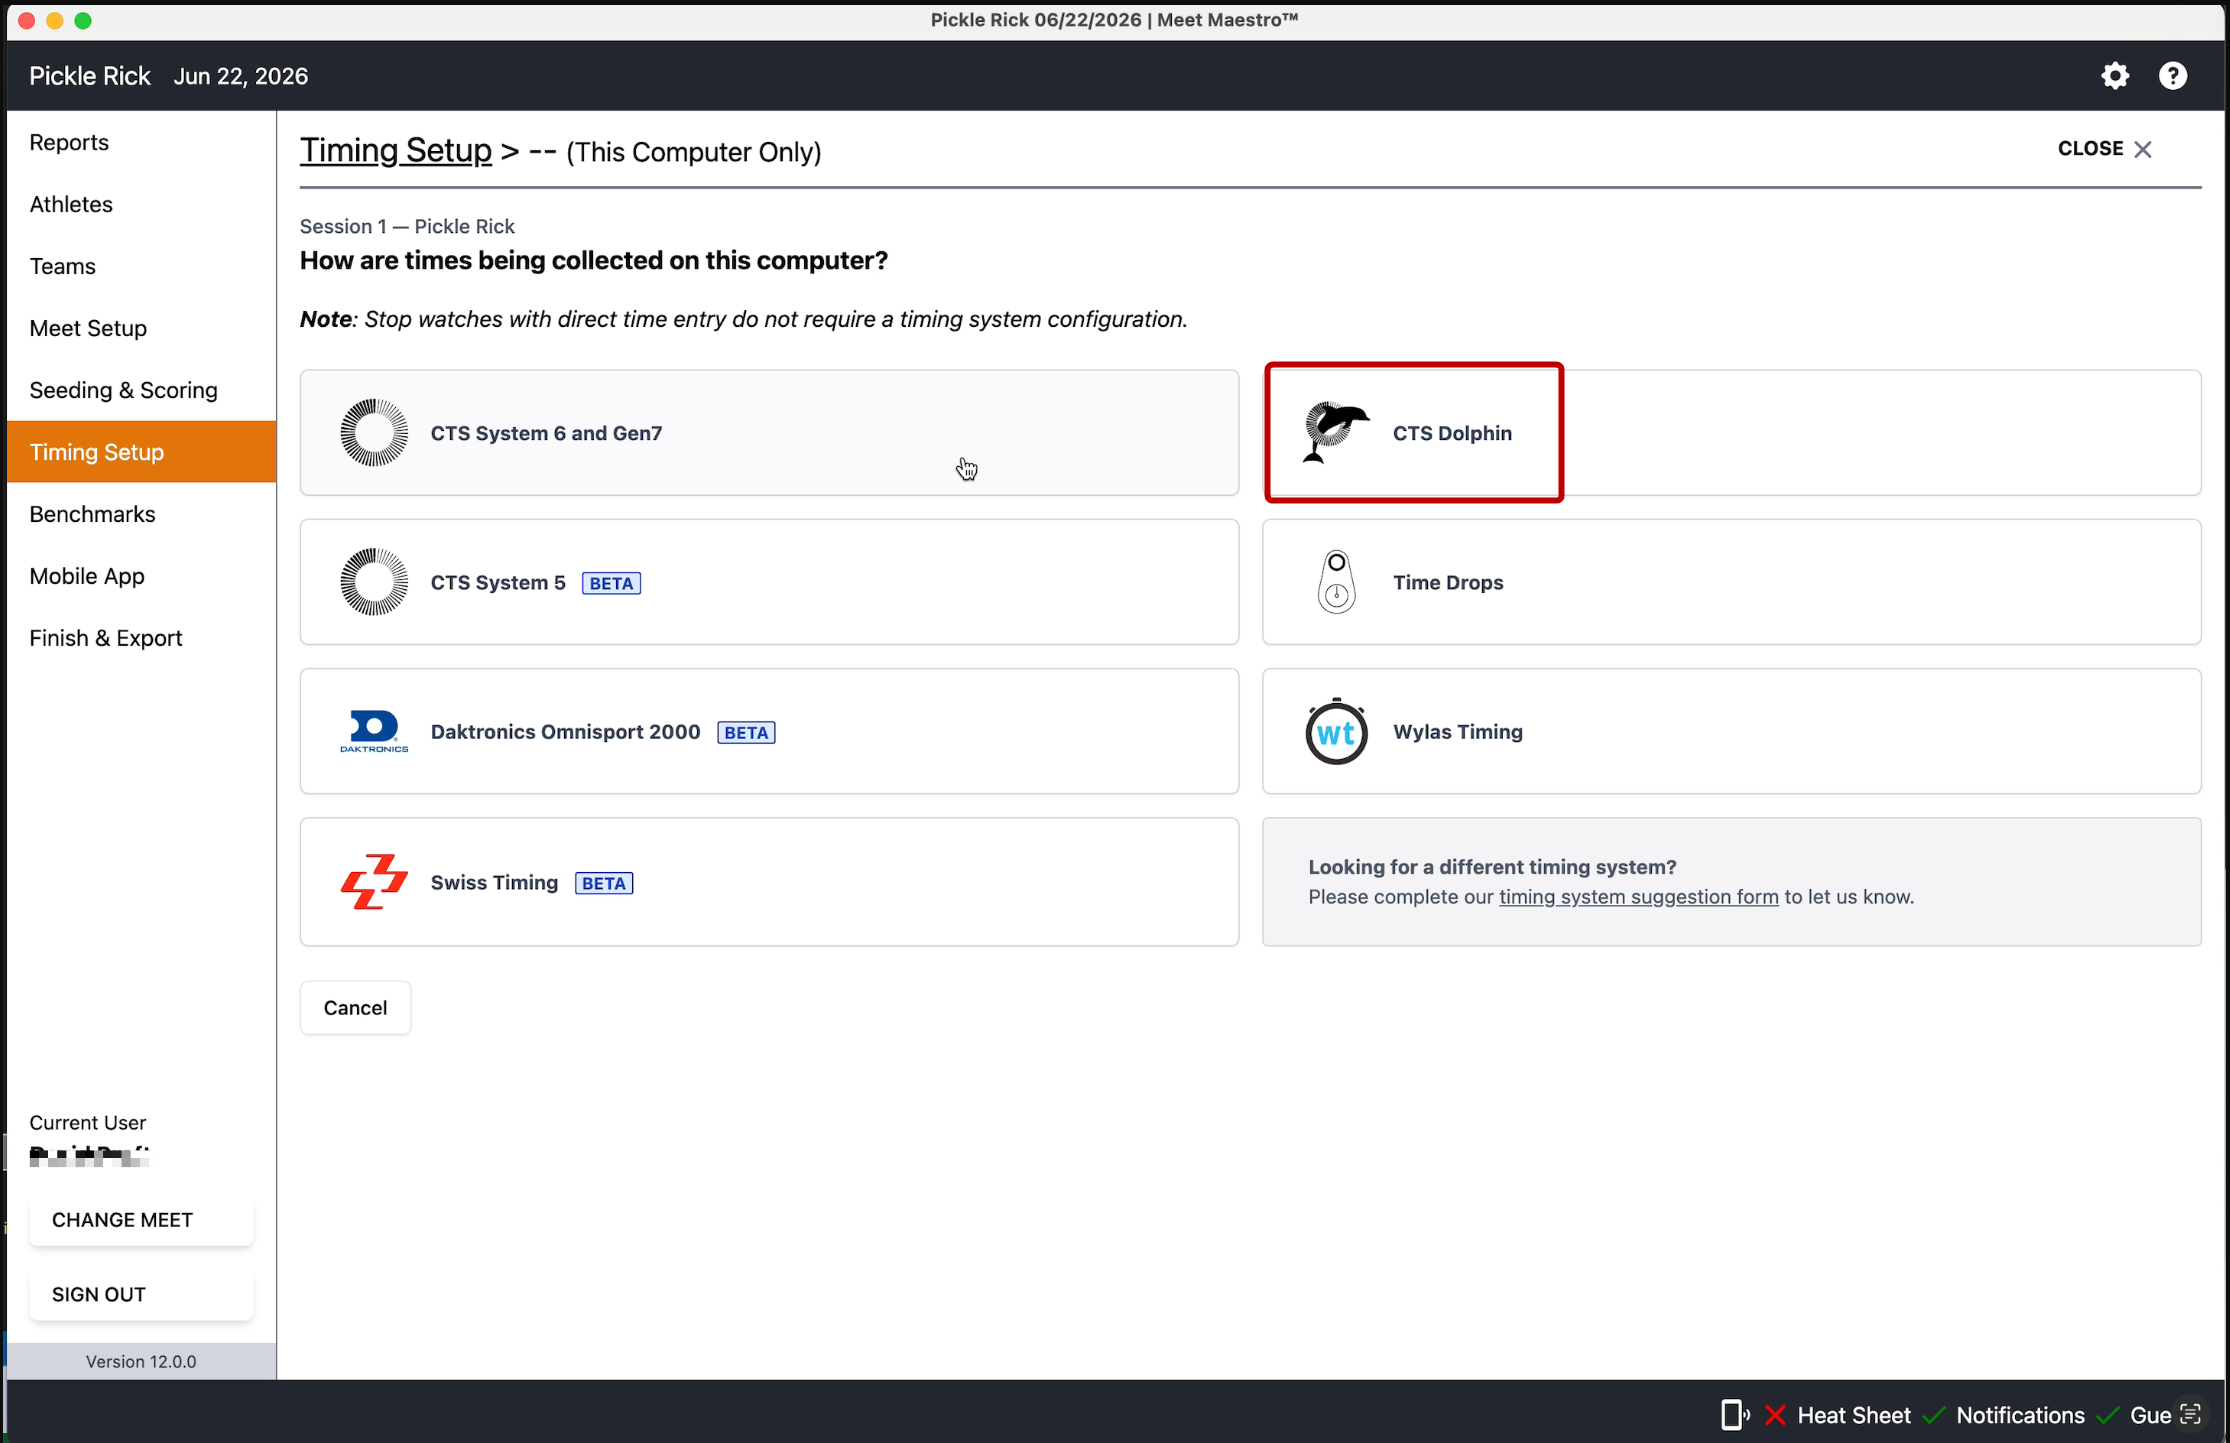Click the CTS System 6 radial logo
2230x1443 pixels.
tap(374, 433)
